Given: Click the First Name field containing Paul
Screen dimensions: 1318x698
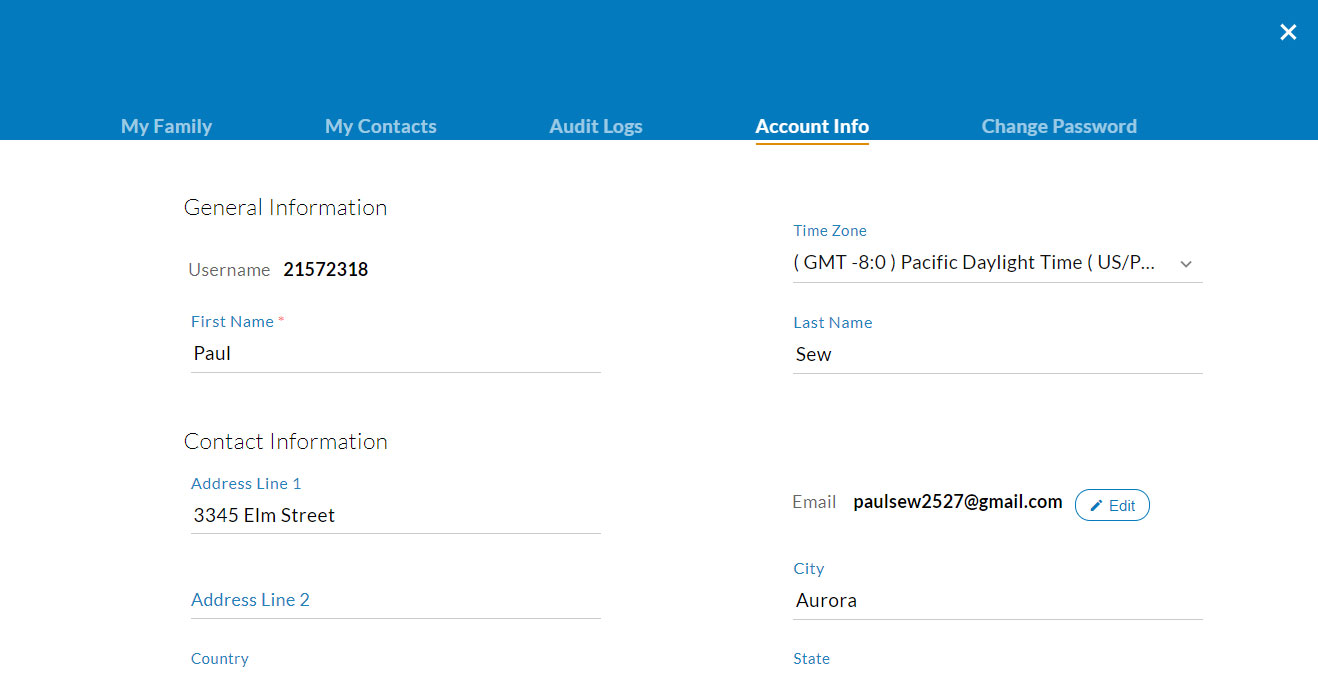Looking at the screenshot, I should (x=395, y=353).
